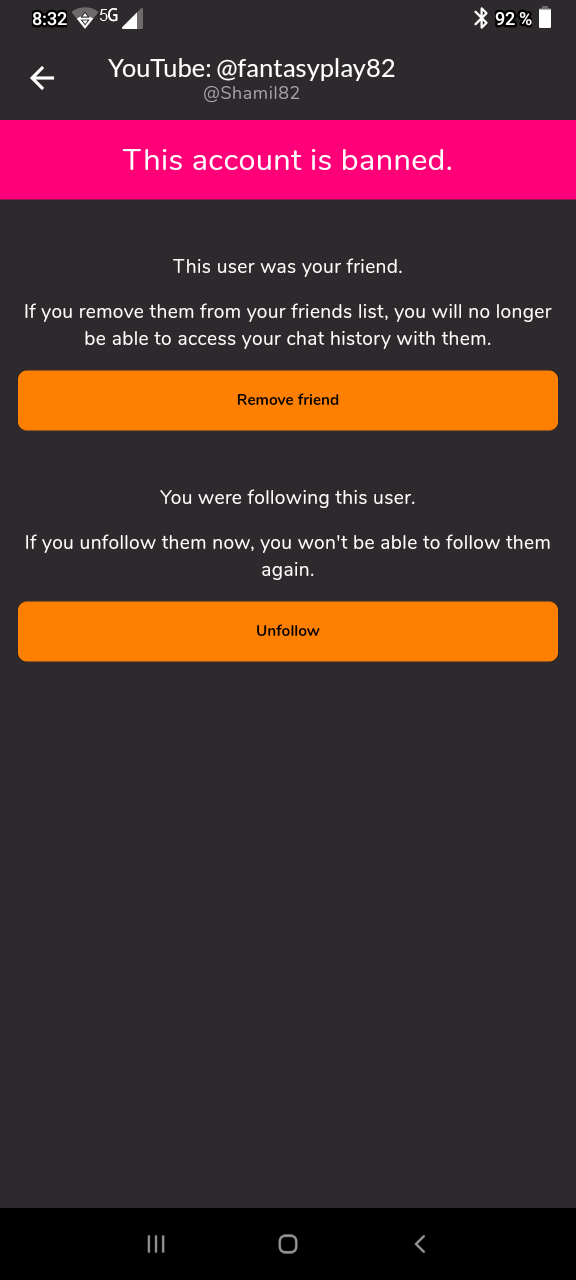The height and width of the screenshot is (1280, 576).
Task: Open Android recent apps button
Action: tap(156, 1244)
